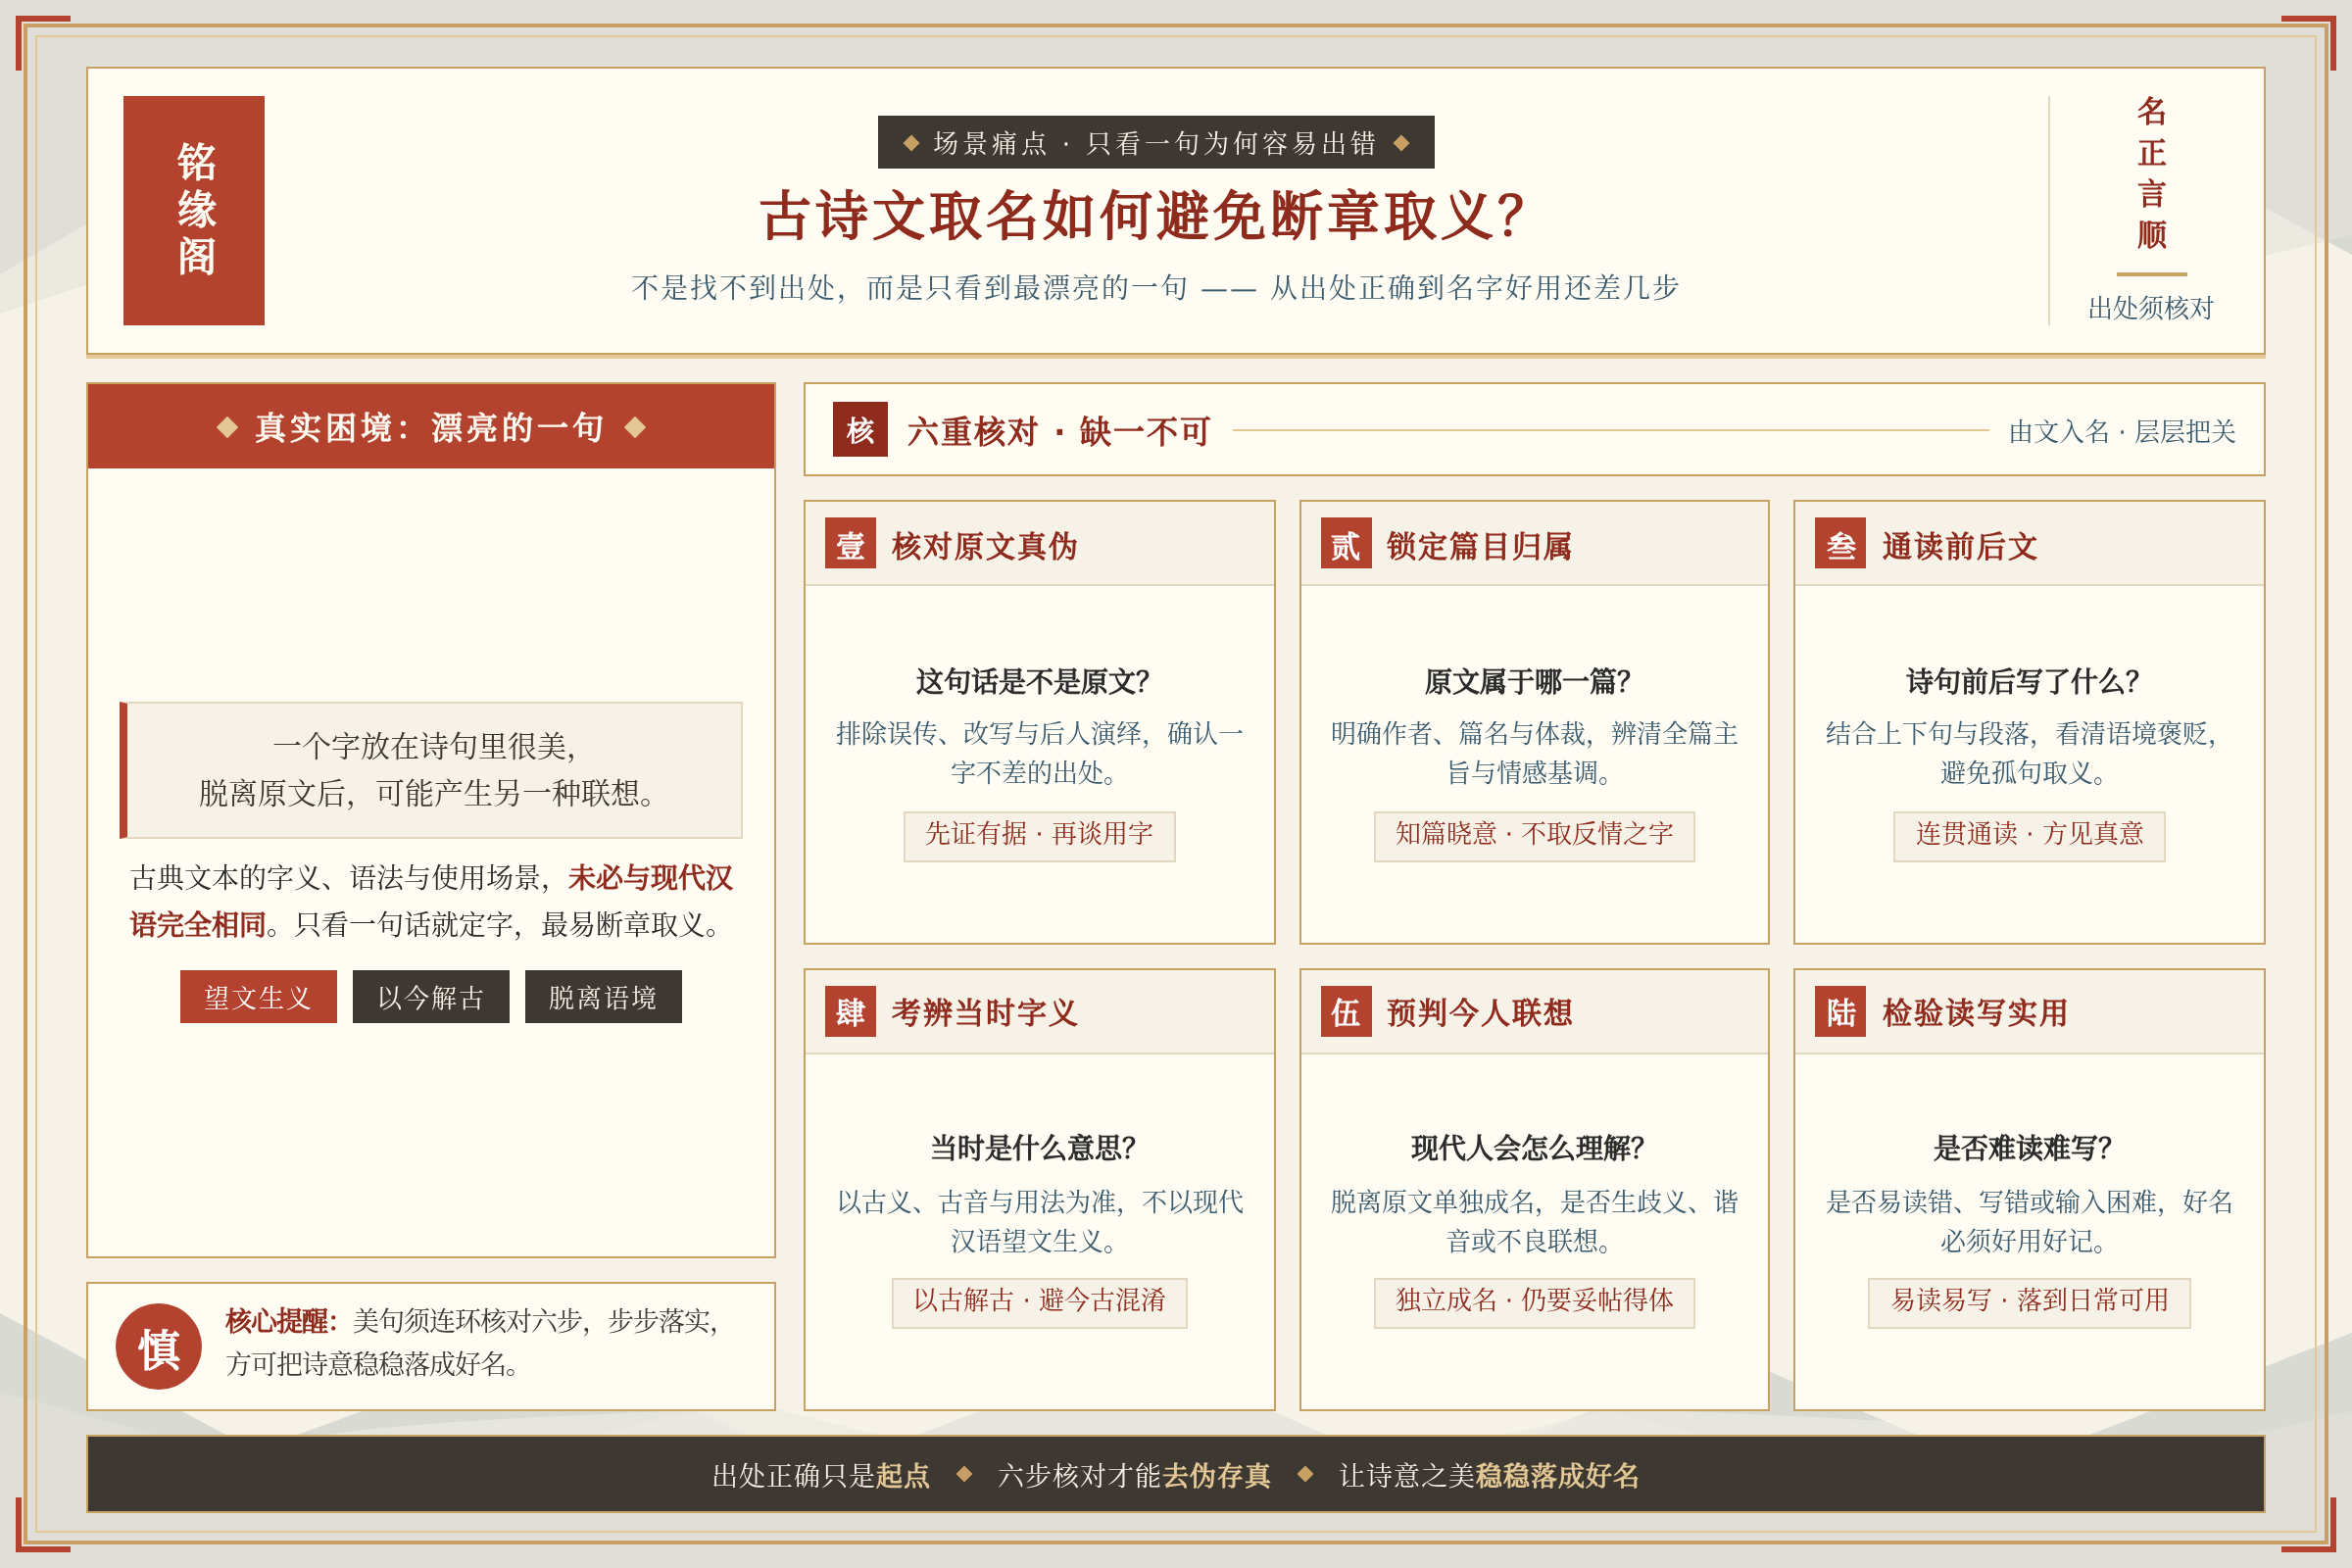Click the quote box 一个字放在诗句里很美

click(x=431, y=770)
